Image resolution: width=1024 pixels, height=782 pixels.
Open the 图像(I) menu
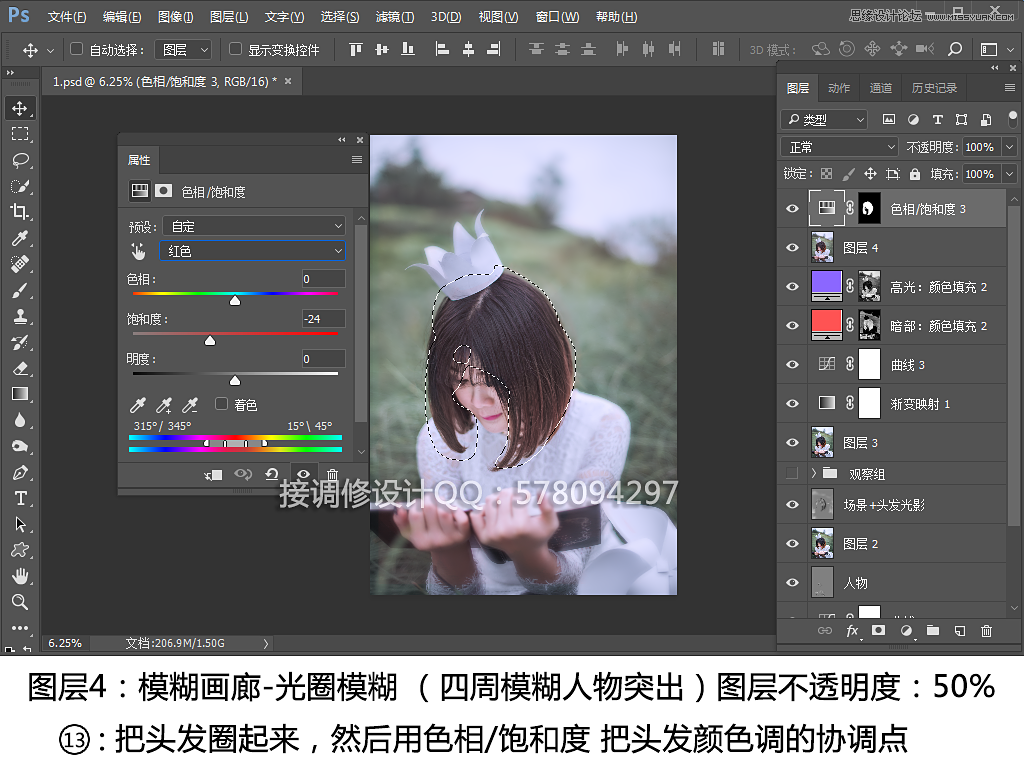[x=176, y=16]
